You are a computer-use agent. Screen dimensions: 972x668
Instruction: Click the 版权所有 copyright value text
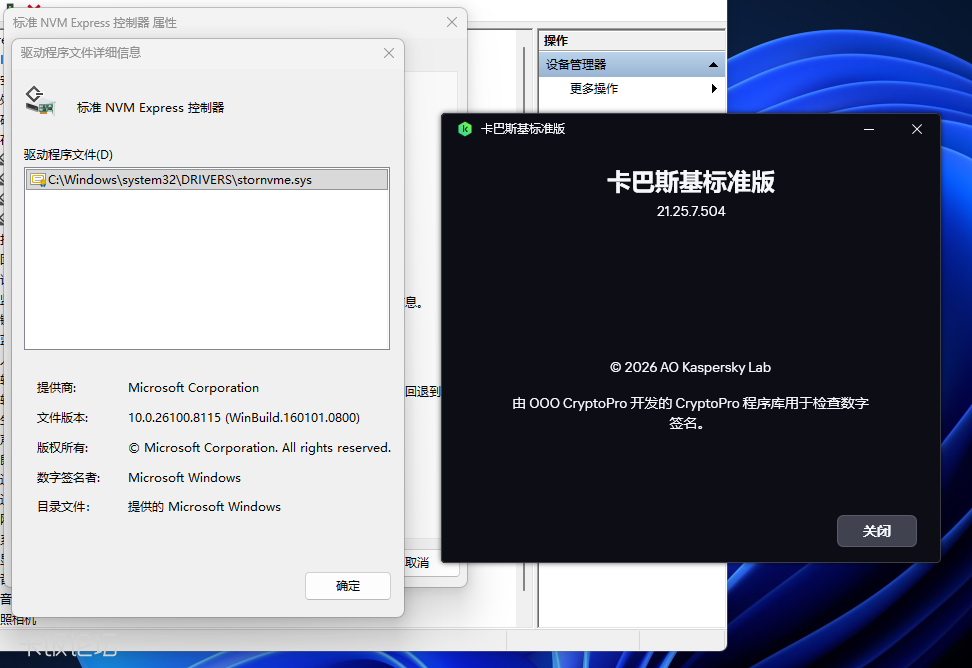point(259,447)
